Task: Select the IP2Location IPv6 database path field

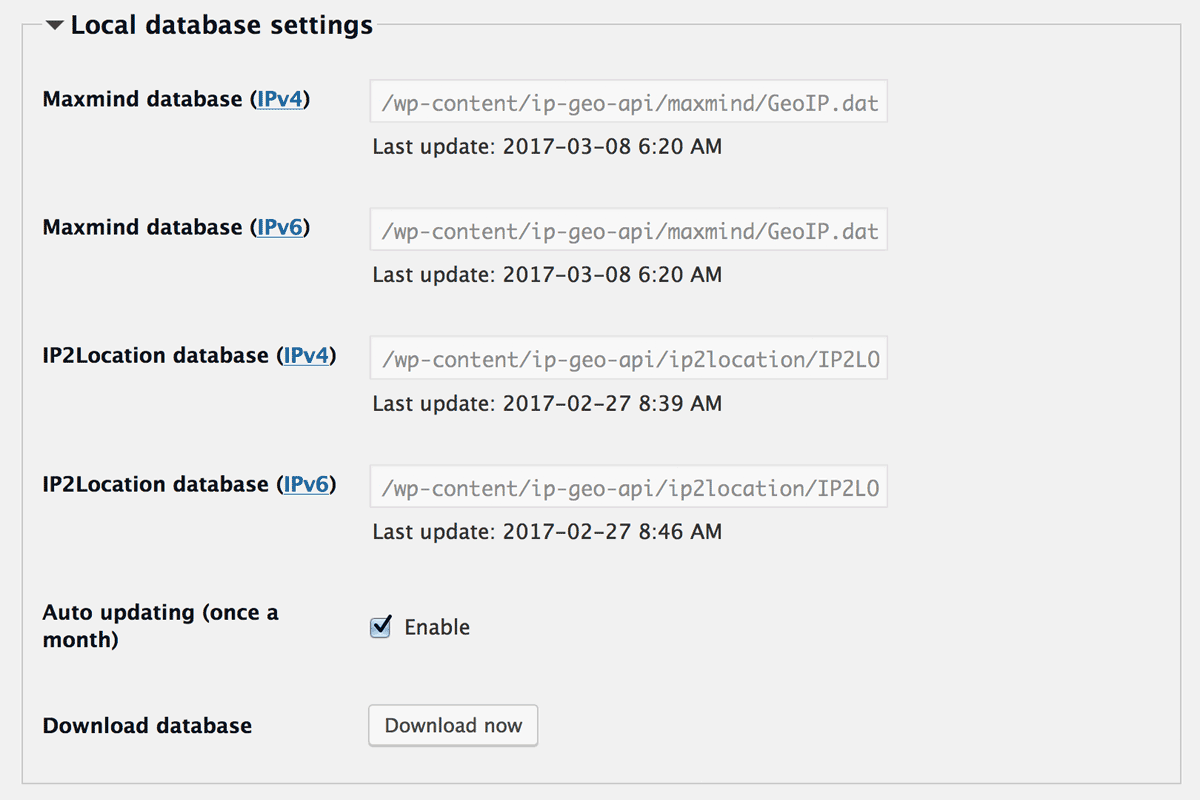Action: (628, 487)
